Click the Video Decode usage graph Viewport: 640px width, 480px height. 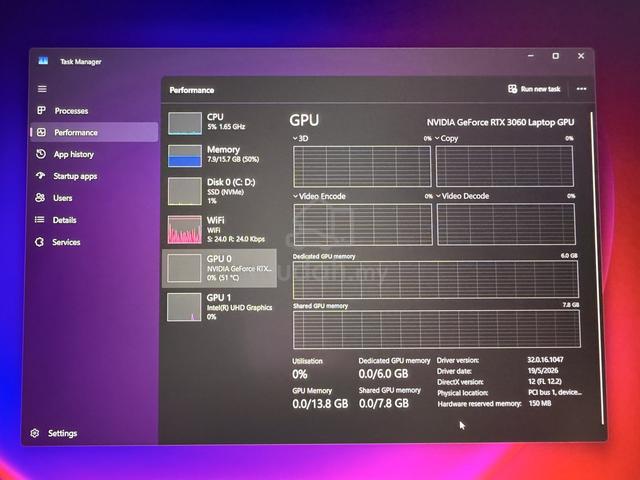tap(506, 224)
